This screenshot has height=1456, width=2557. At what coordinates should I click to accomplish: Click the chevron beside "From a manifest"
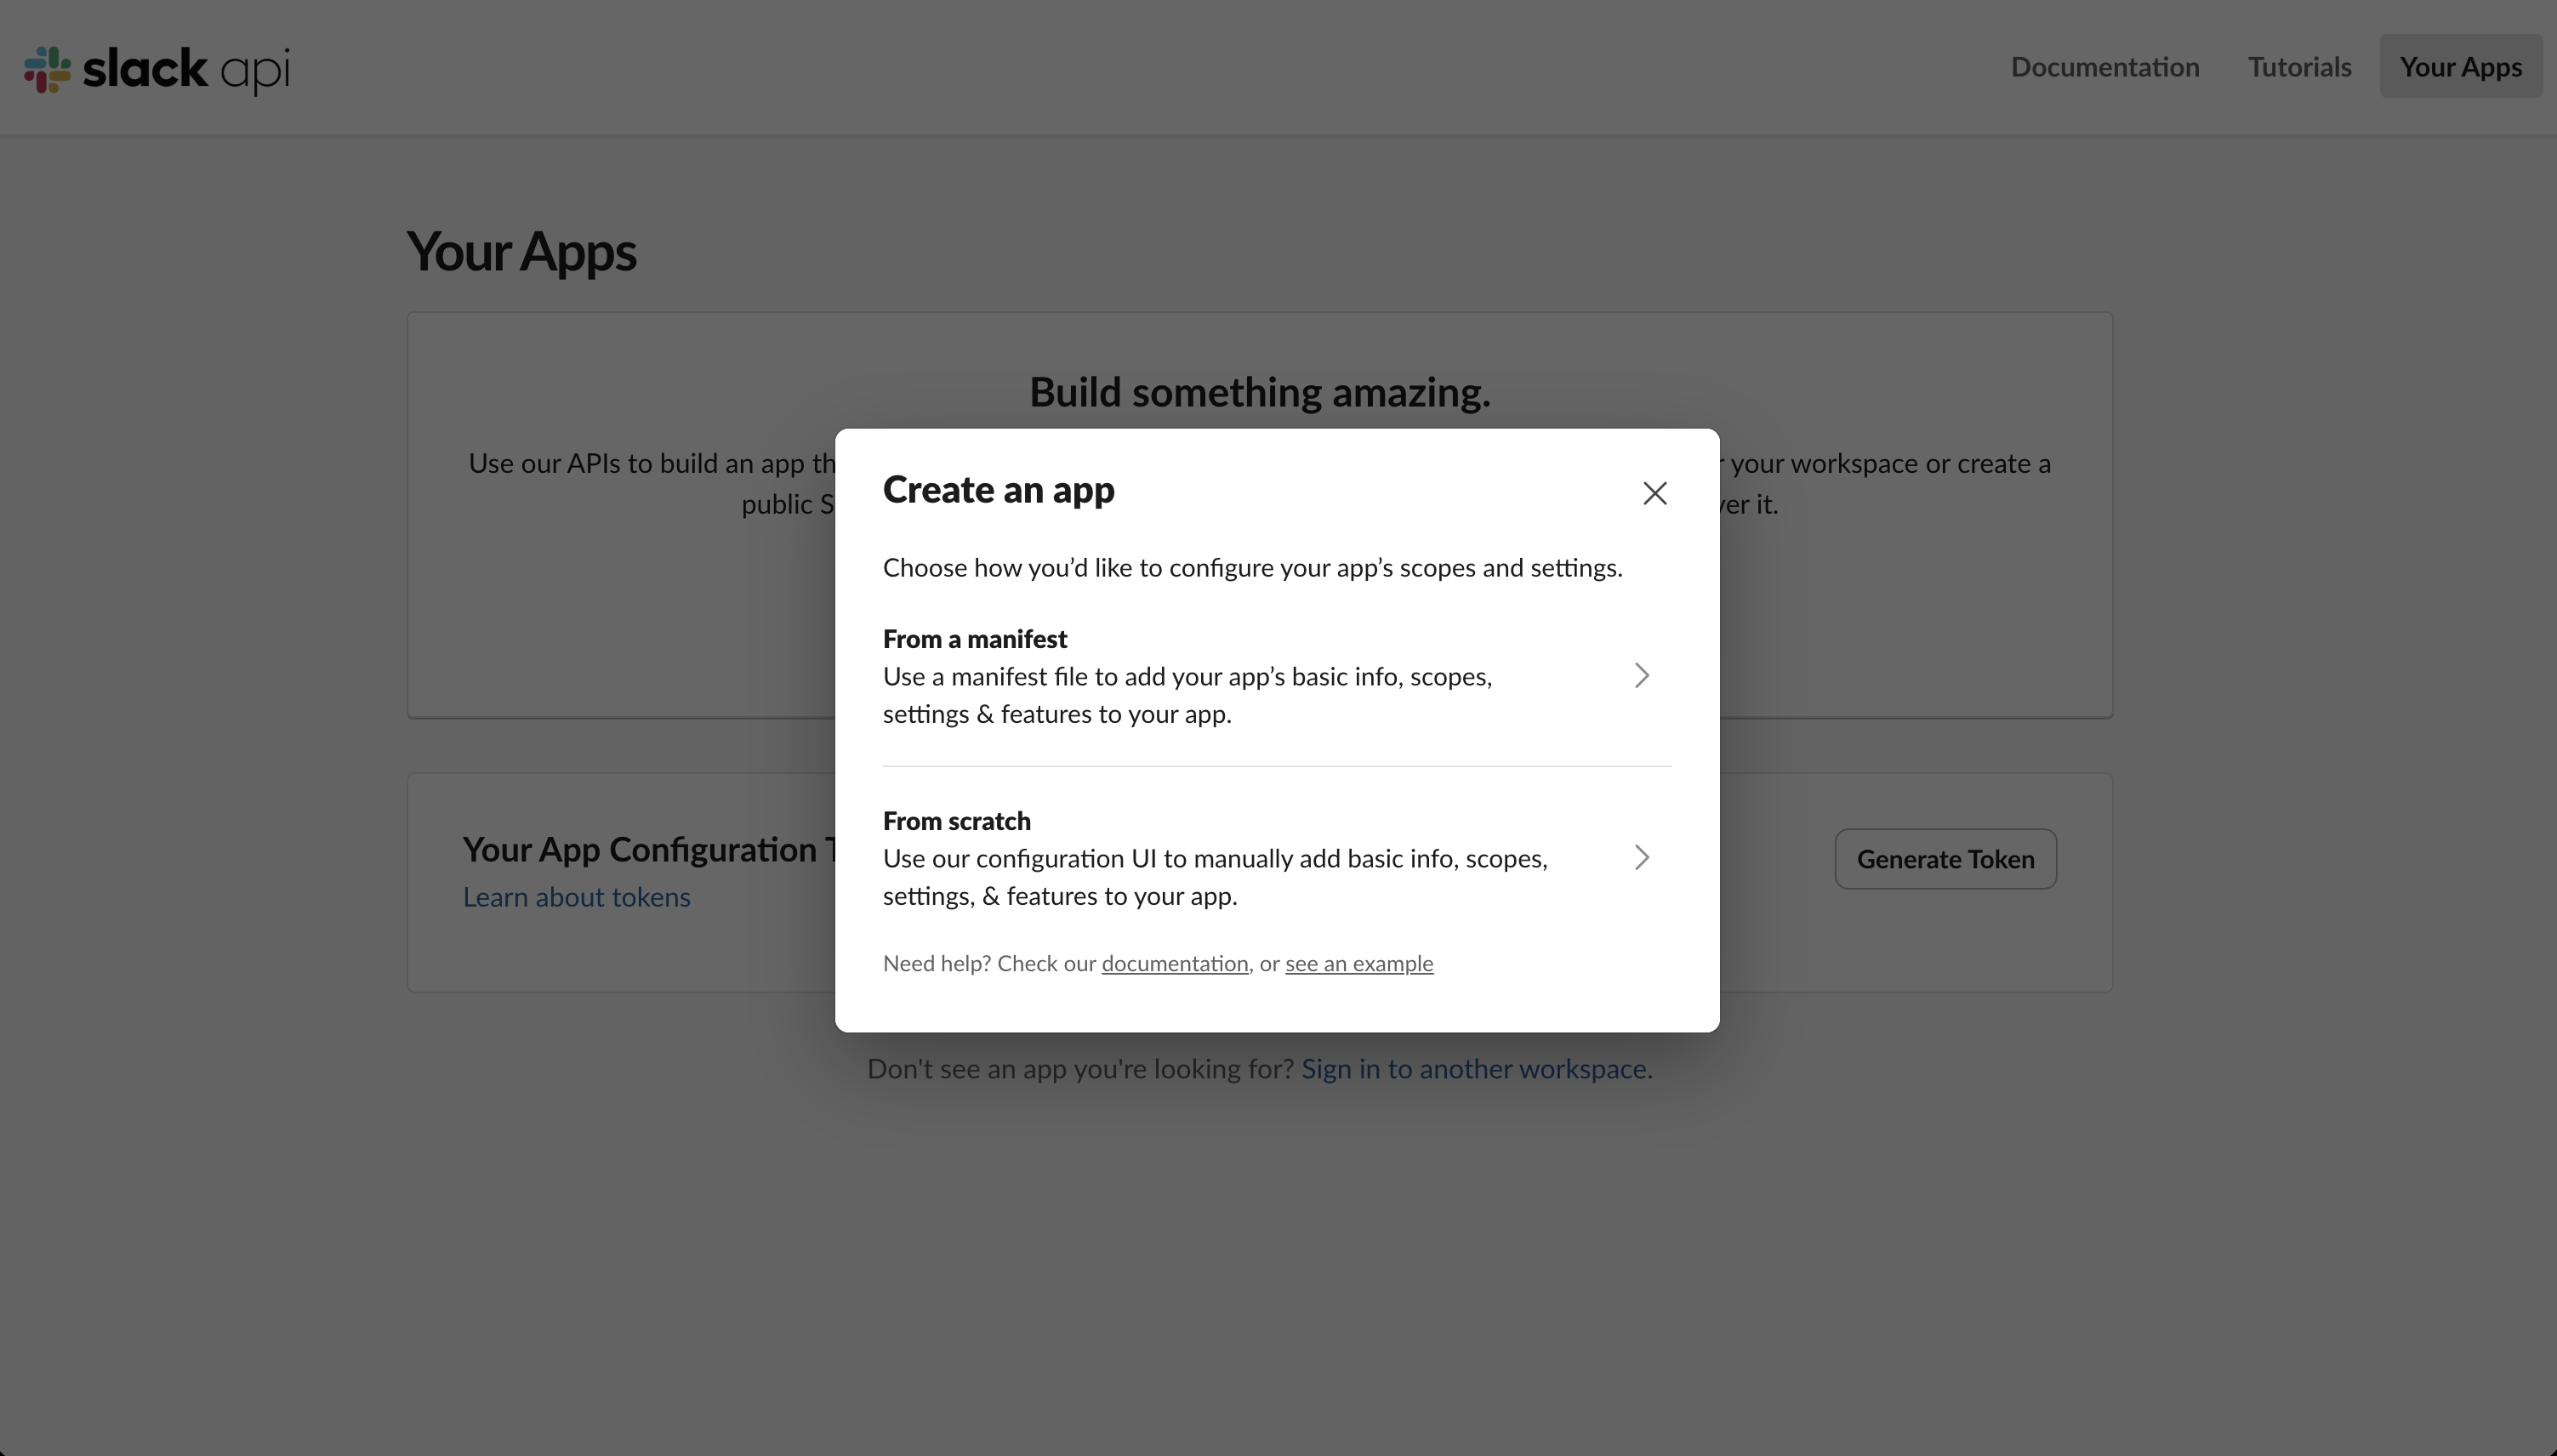click(x=1641, y=676)
